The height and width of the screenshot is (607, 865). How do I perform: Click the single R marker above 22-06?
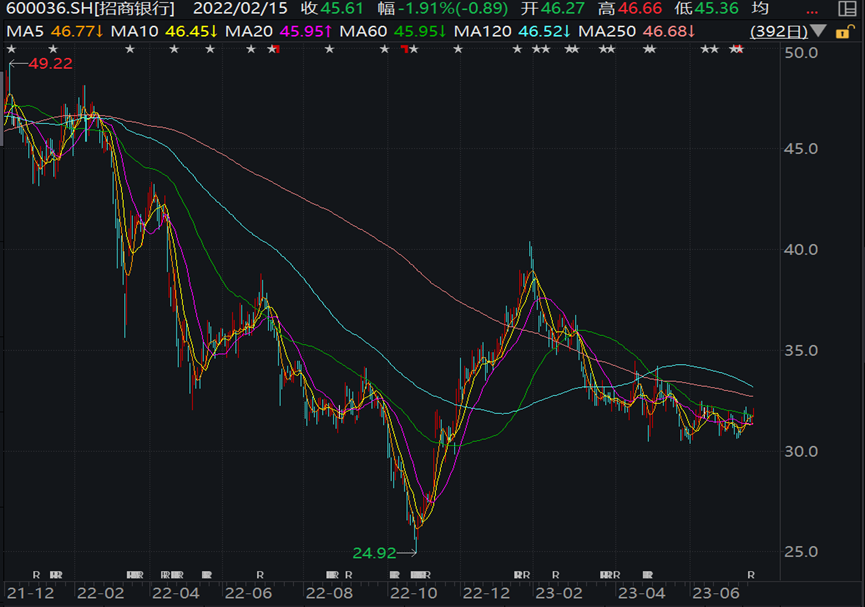pyautogui.click(x=259, y=574)
